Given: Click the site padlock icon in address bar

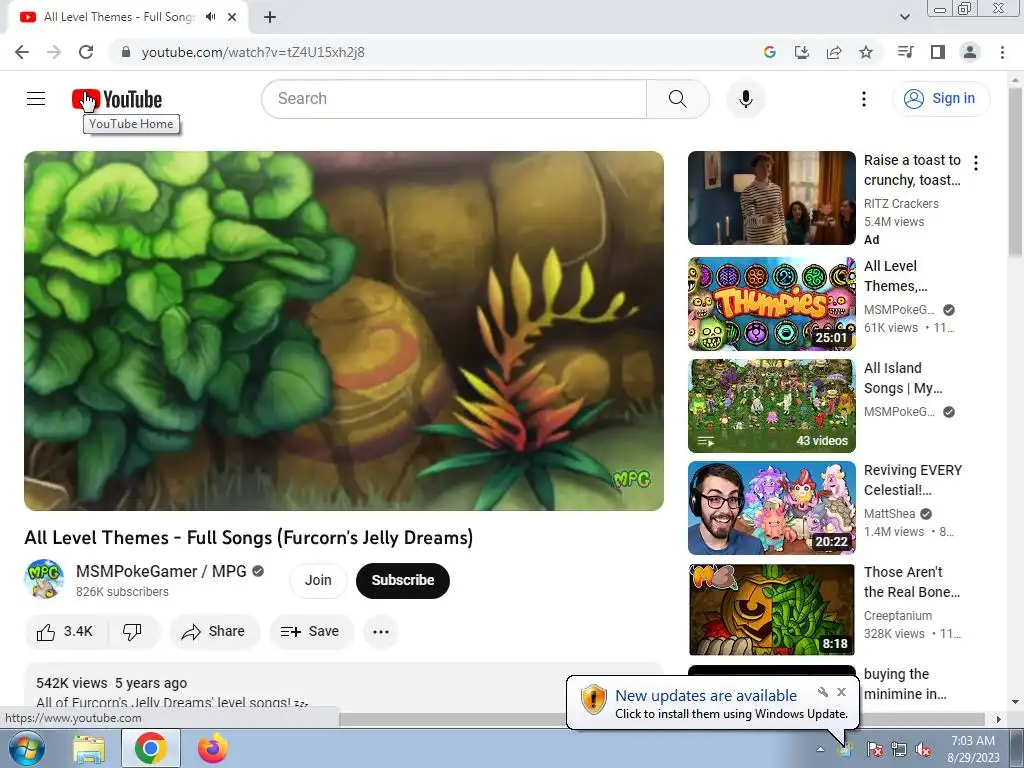Looking at the screenshot, I should point(126,52).
